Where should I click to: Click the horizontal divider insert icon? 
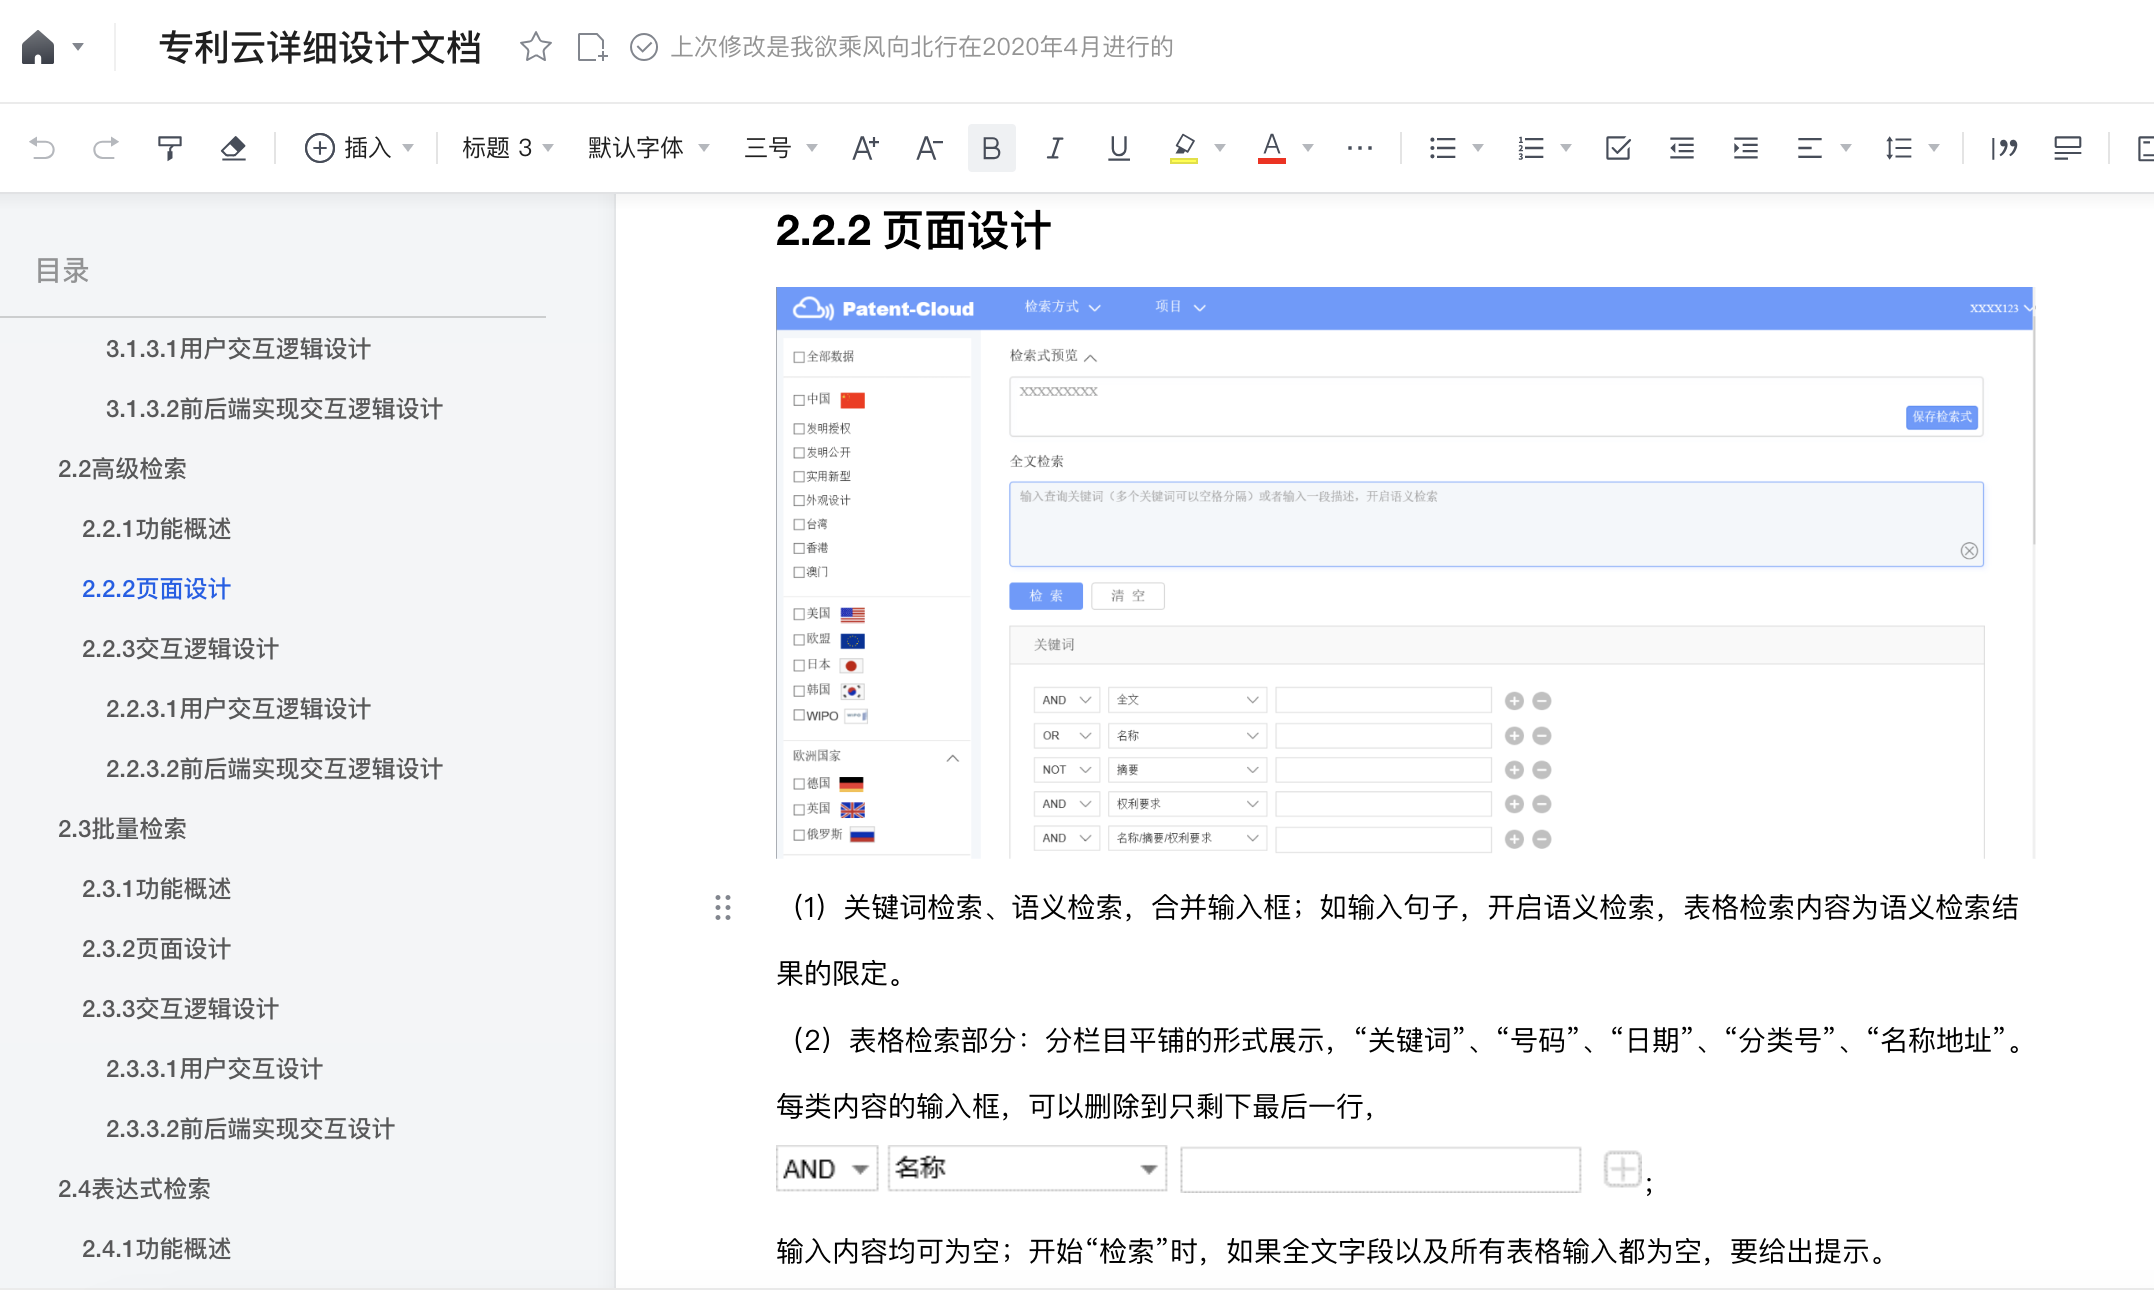[2067, 148]
